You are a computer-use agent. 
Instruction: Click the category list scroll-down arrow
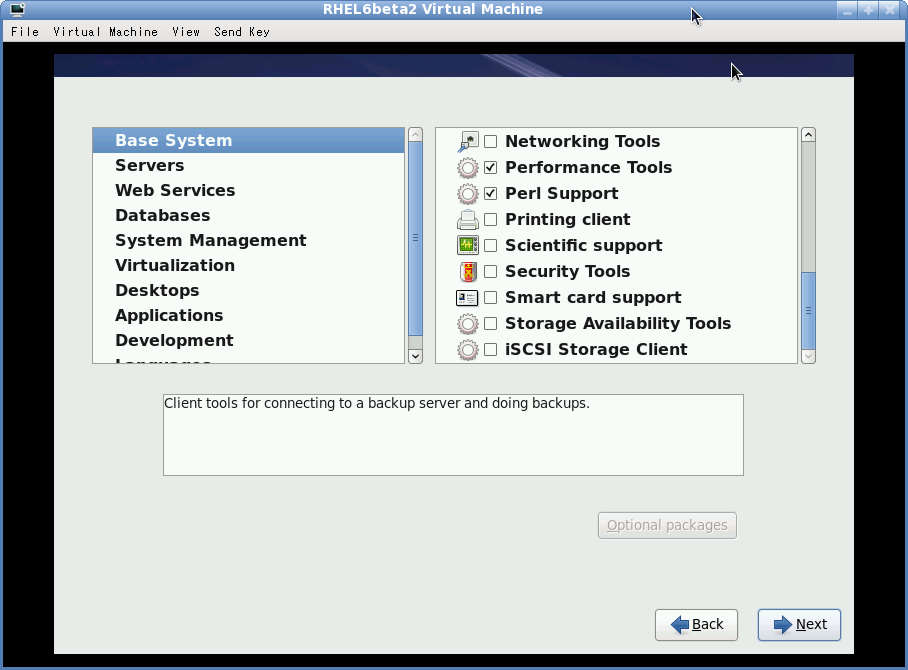(x=415, y=356)
